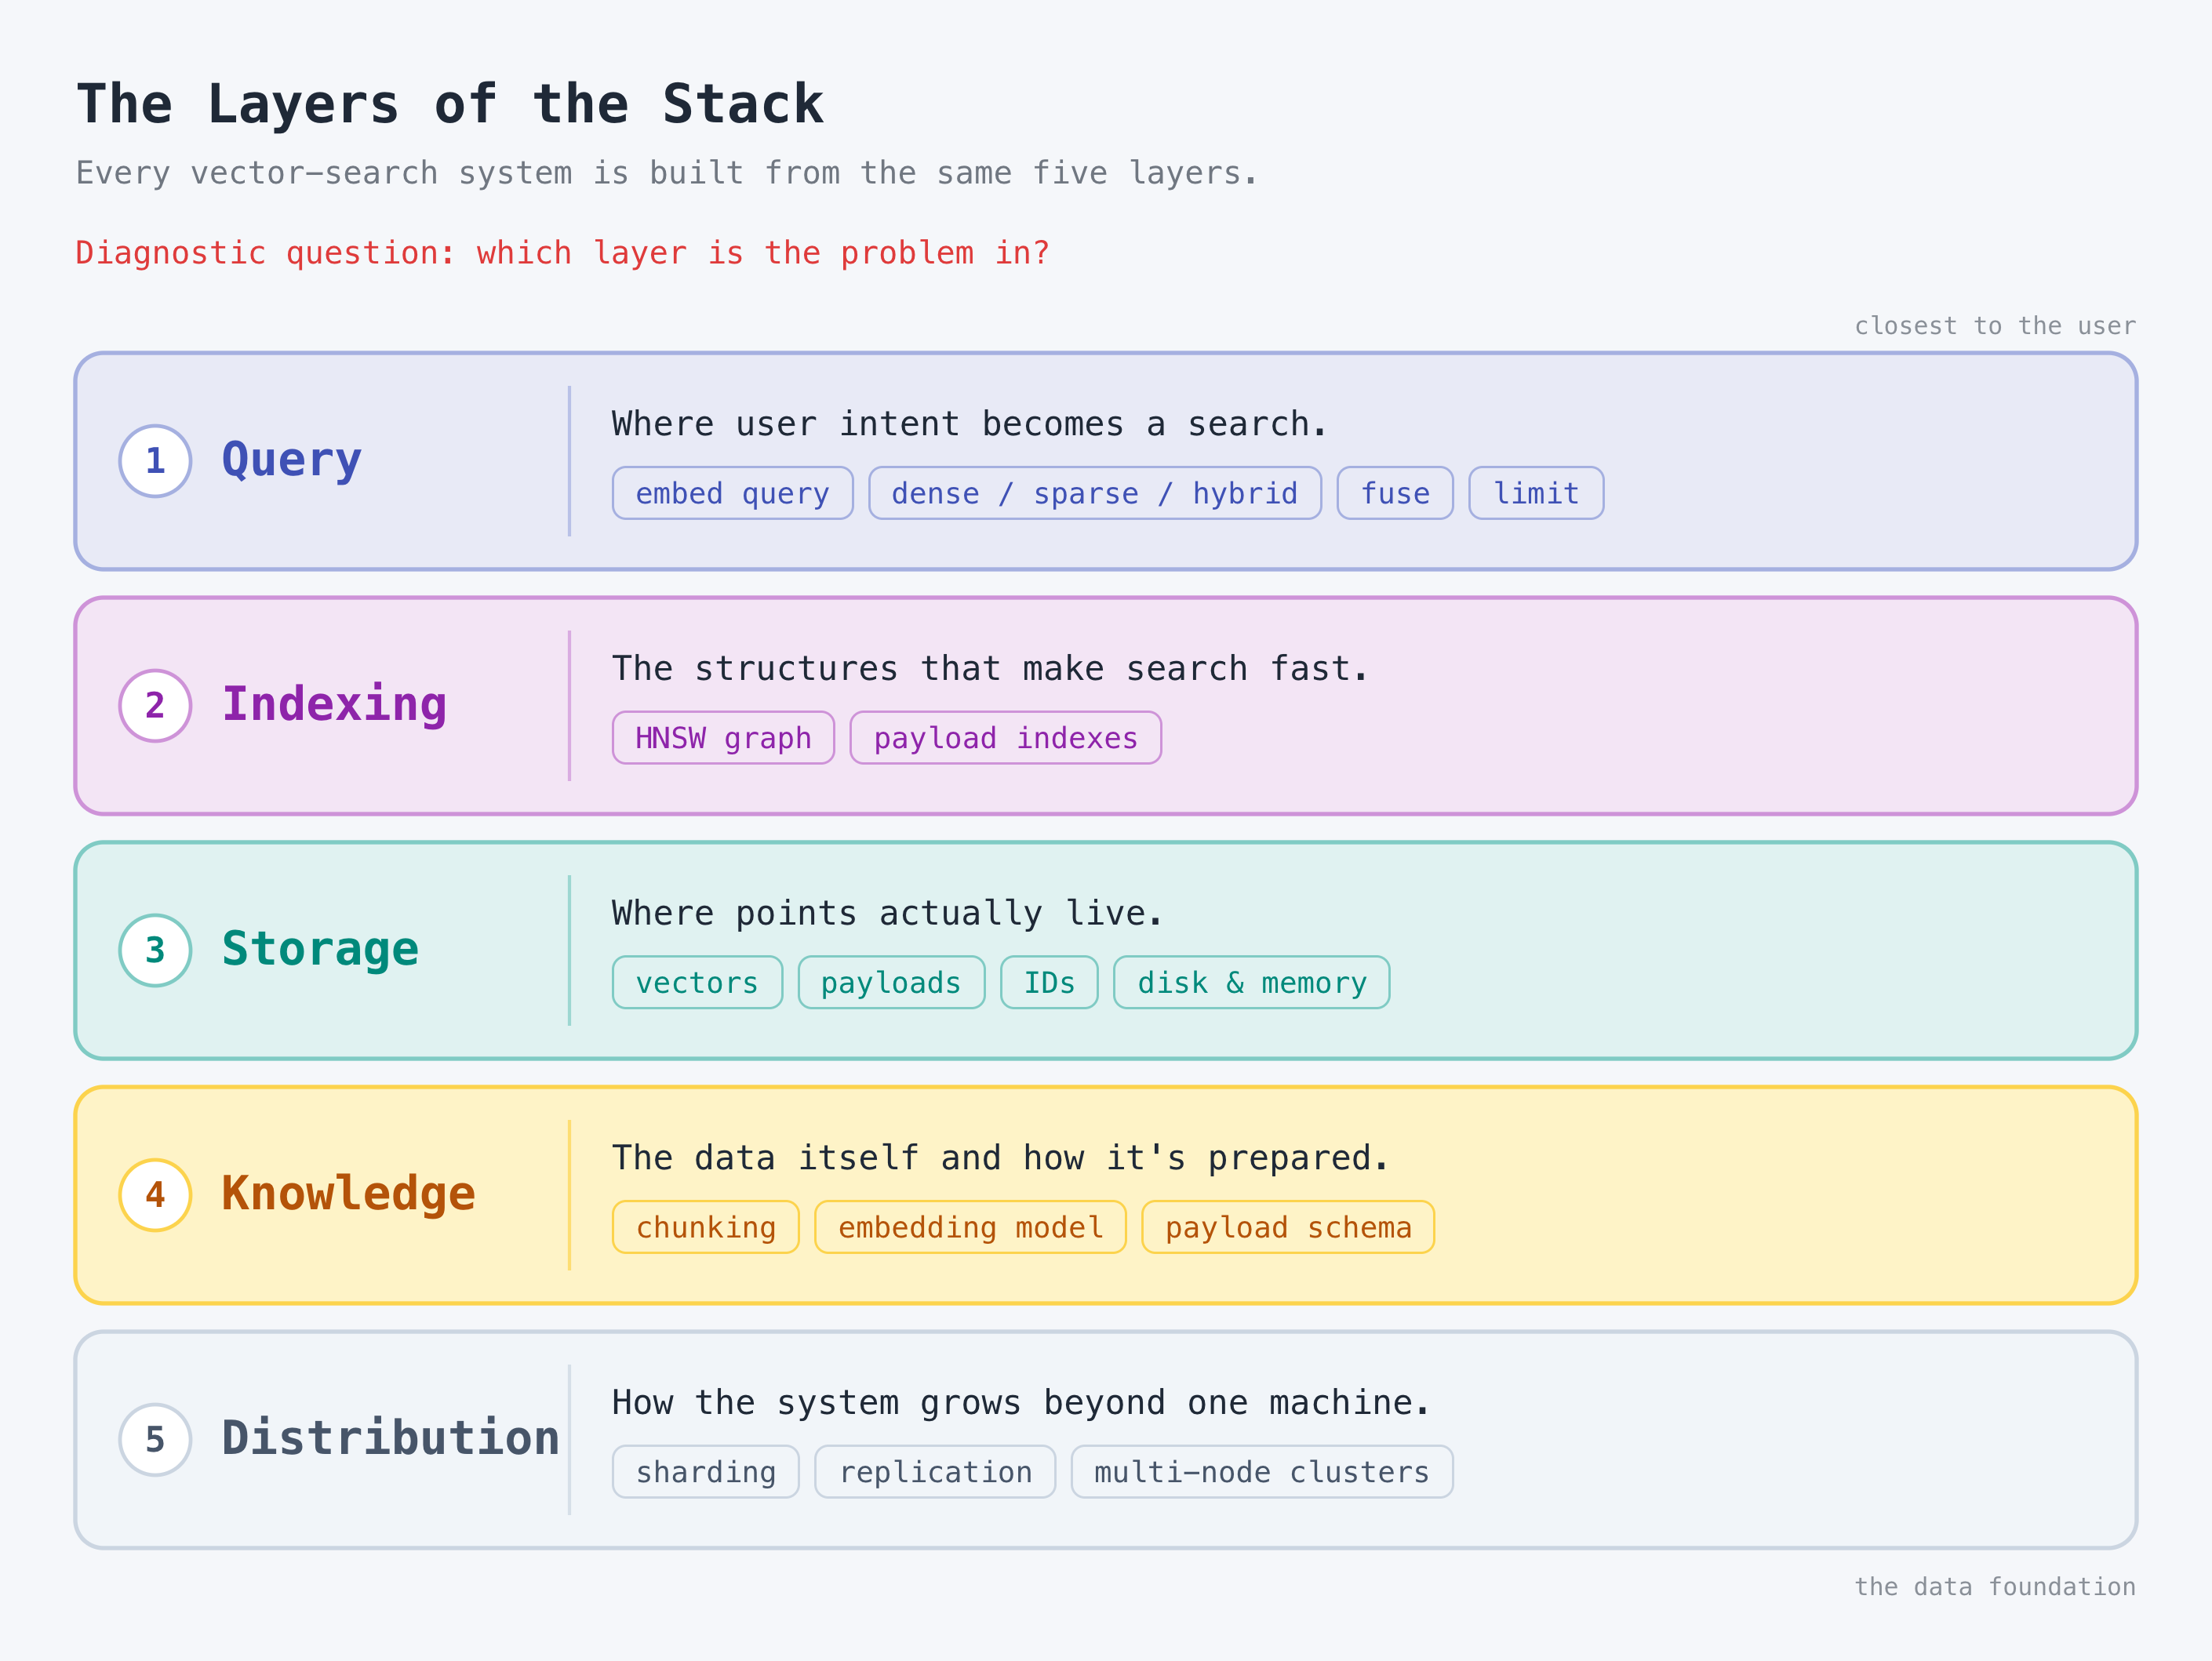Click the 'sharding' chip
Screen dimensions: 2212x1661
(706, 1472)
